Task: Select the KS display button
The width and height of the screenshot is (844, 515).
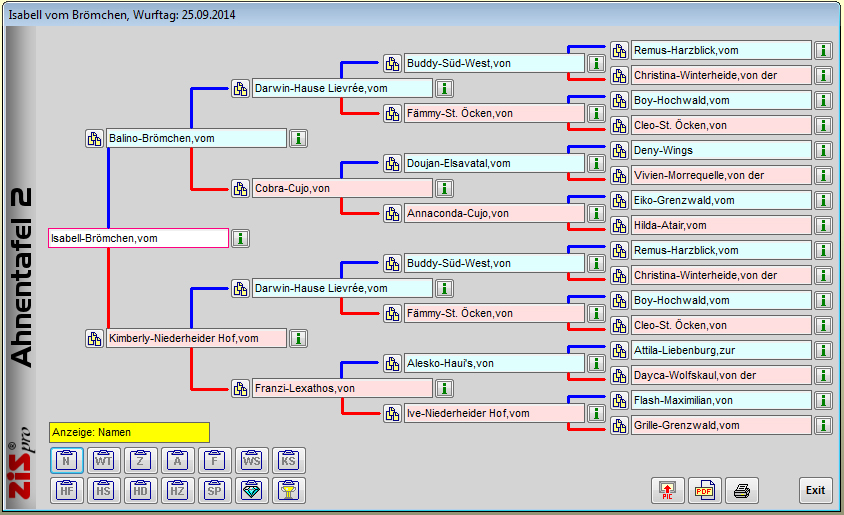Action: tap(288, 460)
